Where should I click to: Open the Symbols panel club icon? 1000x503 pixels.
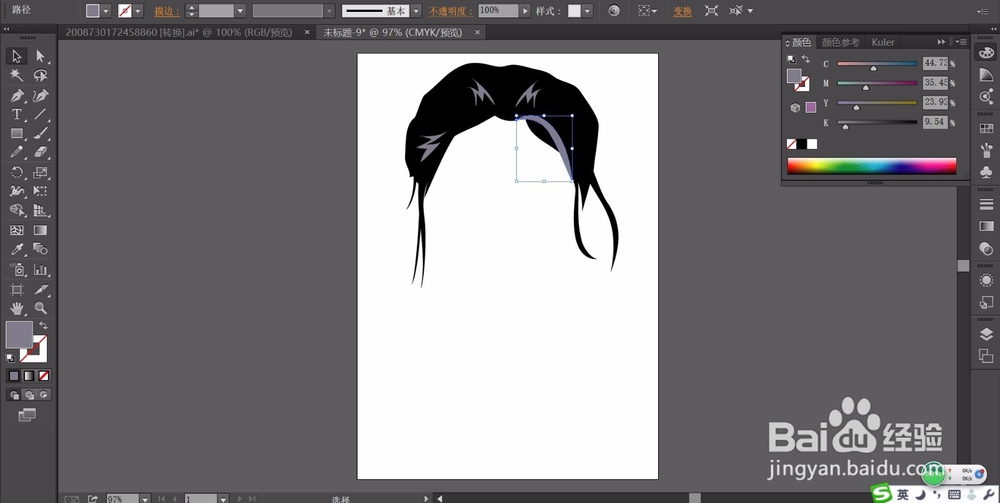(986, 171)
